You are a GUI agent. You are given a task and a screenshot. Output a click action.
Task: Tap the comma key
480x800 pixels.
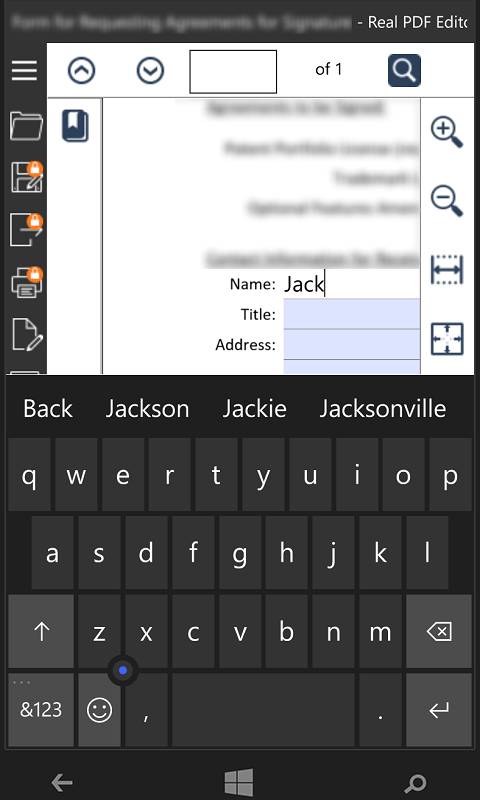[146, 710]
